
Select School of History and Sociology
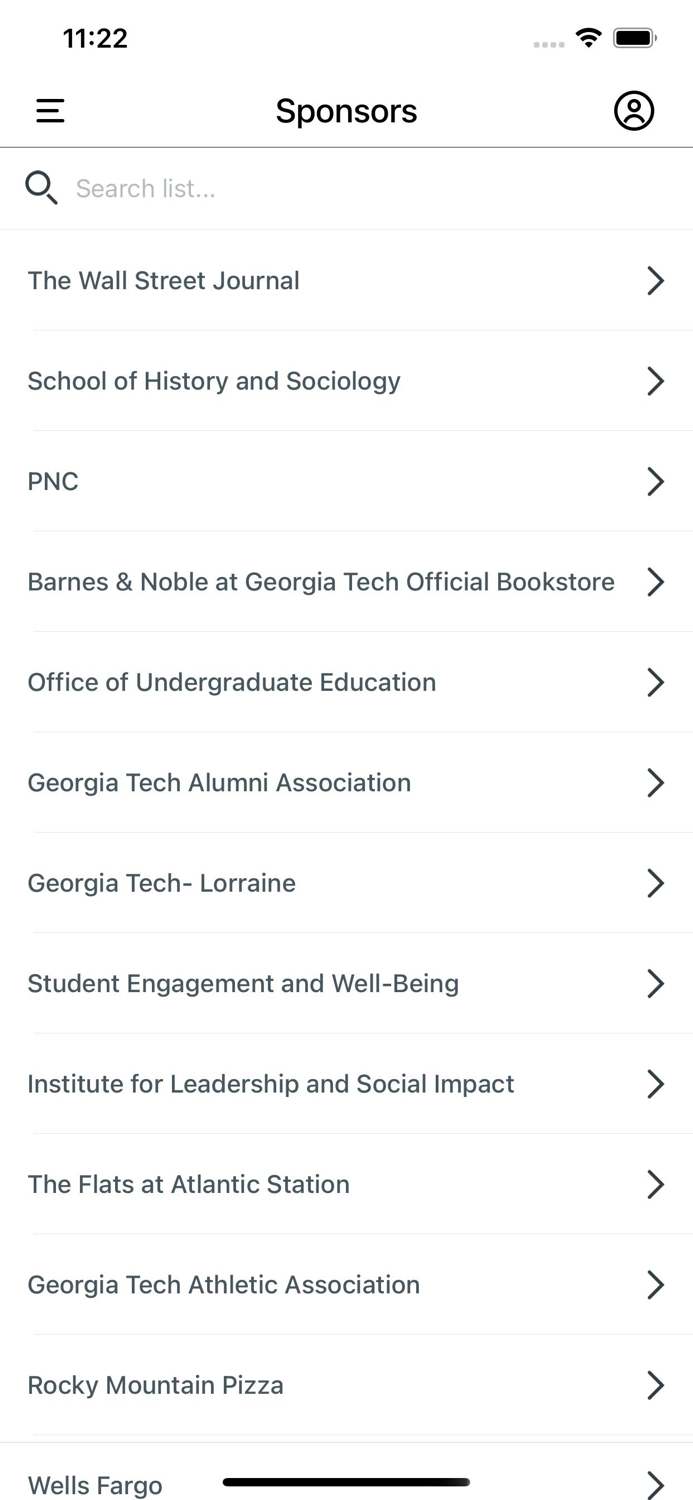coord(214,381)
